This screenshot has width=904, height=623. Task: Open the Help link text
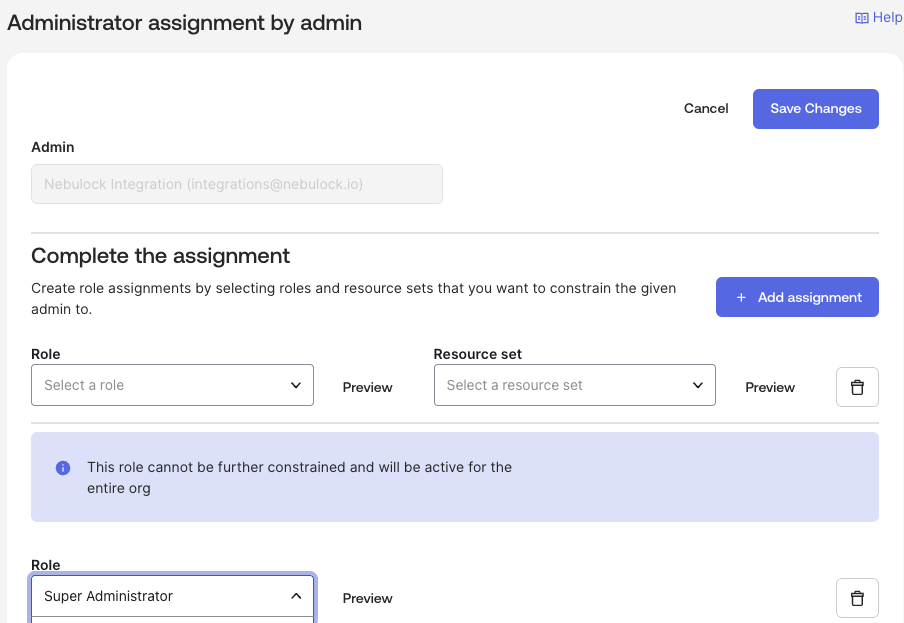click(x=887, y=18)
